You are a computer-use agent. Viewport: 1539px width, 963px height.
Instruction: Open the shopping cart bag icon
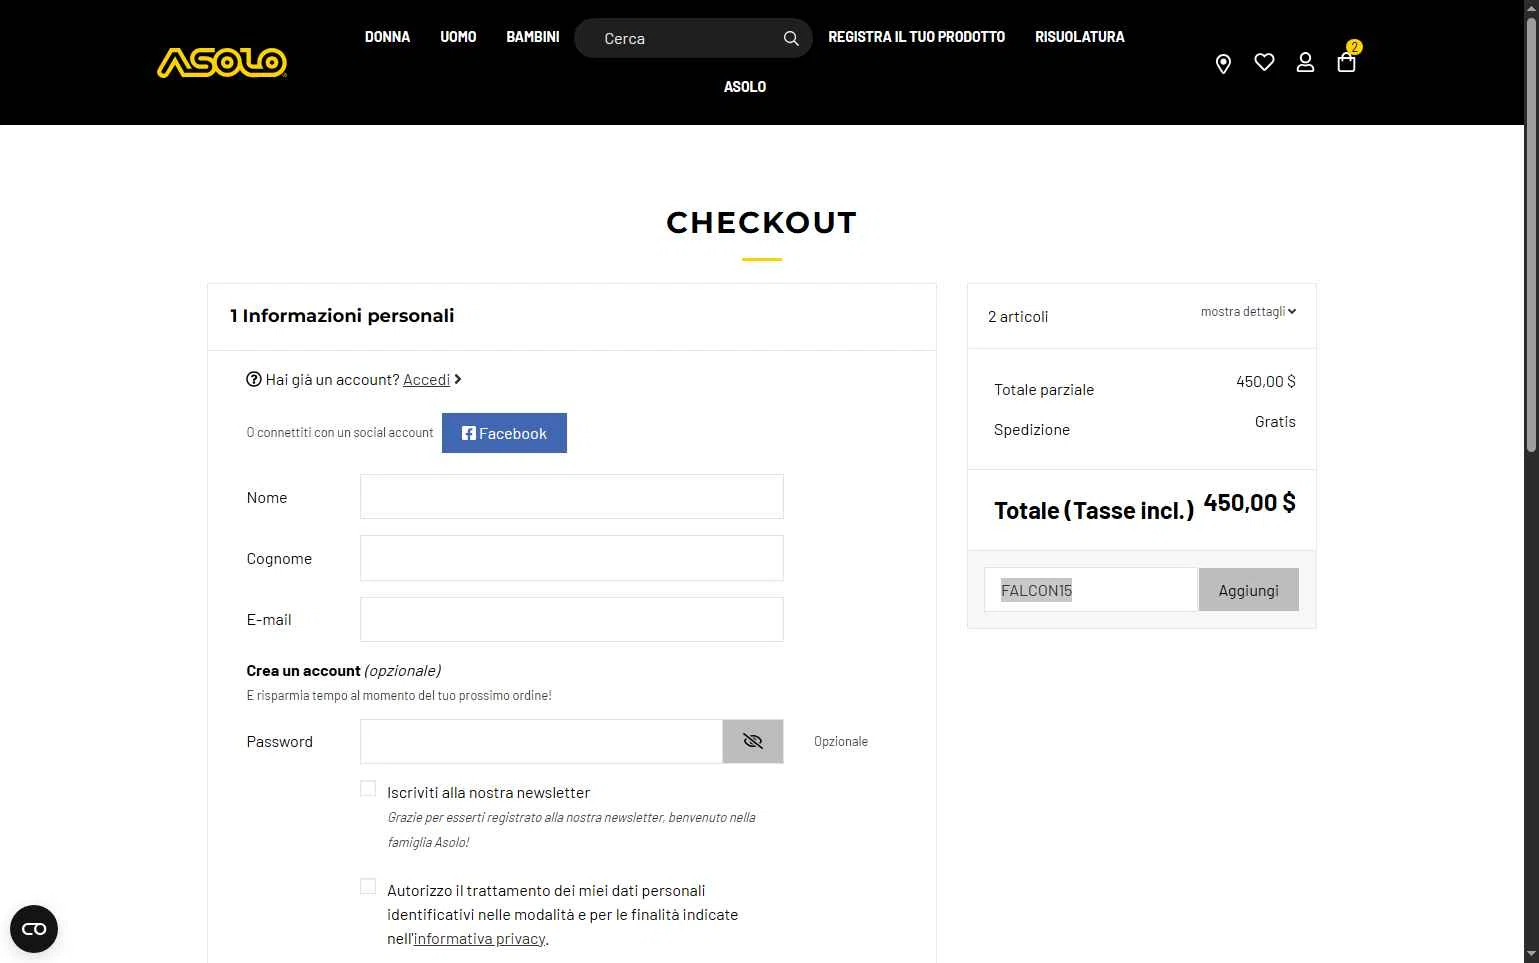coord(1346,62)
